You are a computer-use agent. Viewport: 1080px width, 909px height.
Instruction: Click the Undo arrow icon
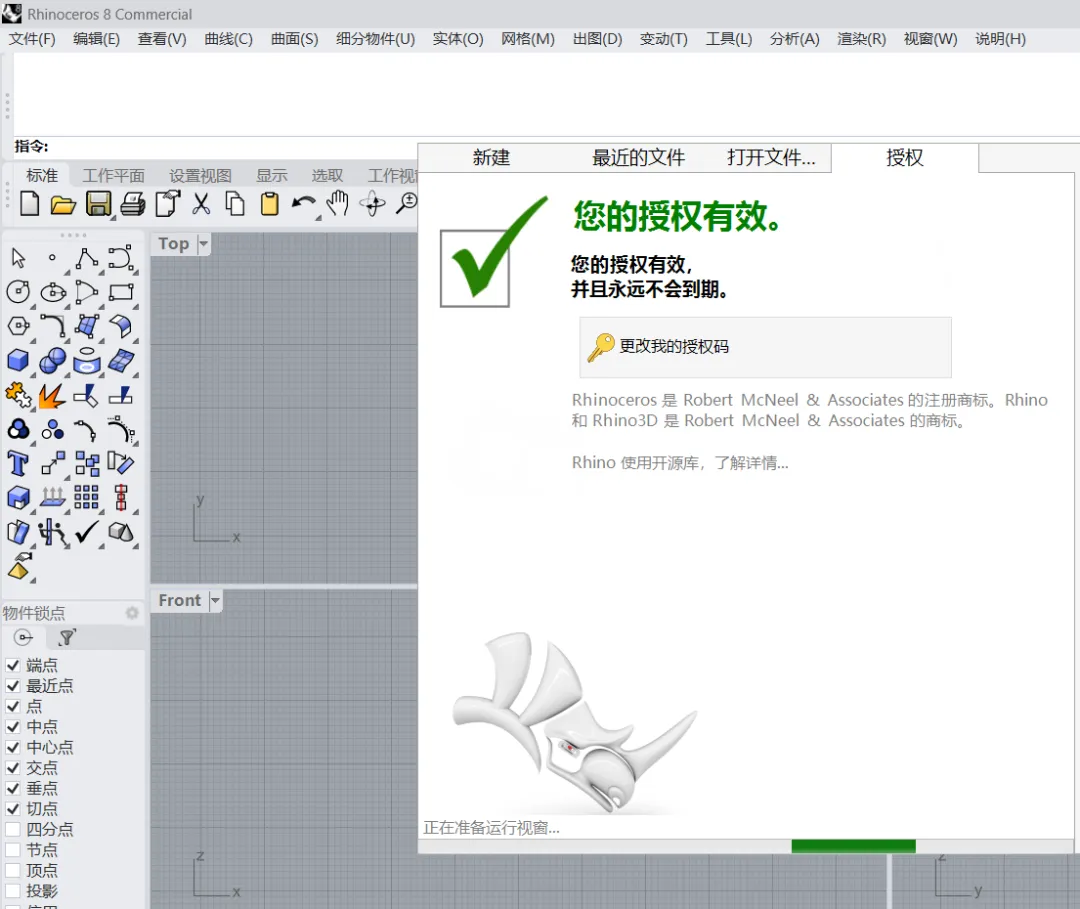click(303, 205)
